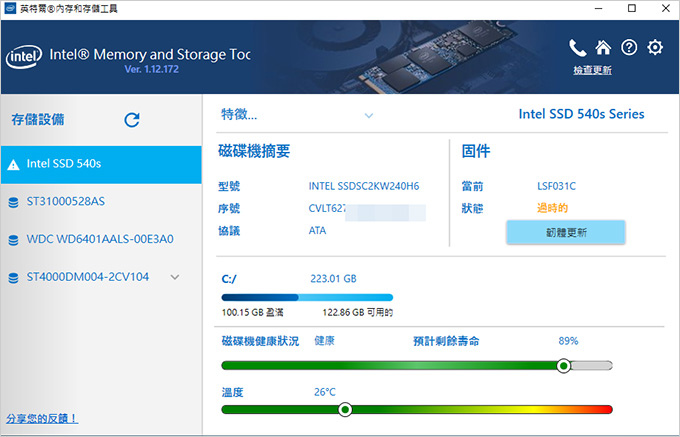Open the settings gear icon
This screenshot has height=437, width=680.
(655, 47)
